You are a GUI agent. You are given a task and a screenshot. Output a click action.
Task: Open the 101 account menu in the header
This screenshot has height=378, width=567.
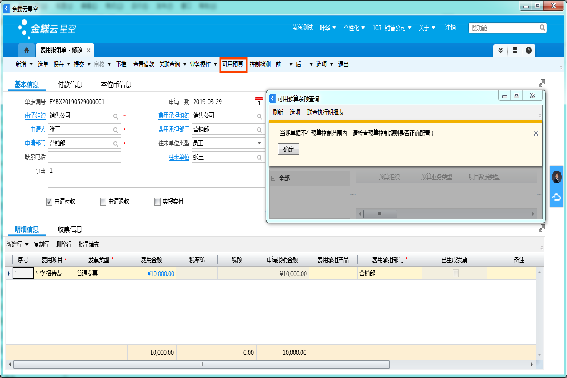click(392, 28)
